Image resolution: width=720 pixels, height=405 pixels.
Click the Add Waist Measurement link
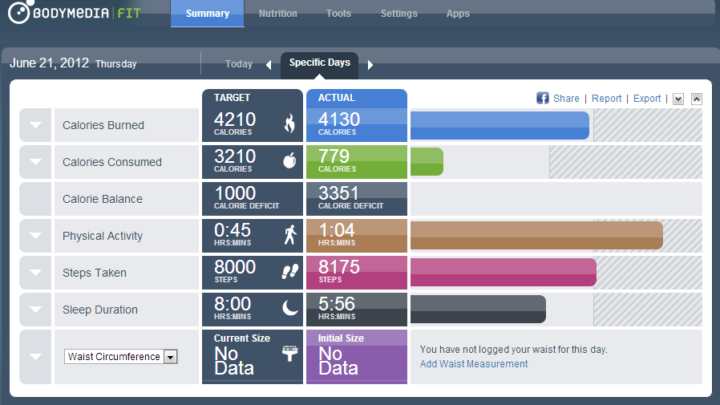point(474,364)
